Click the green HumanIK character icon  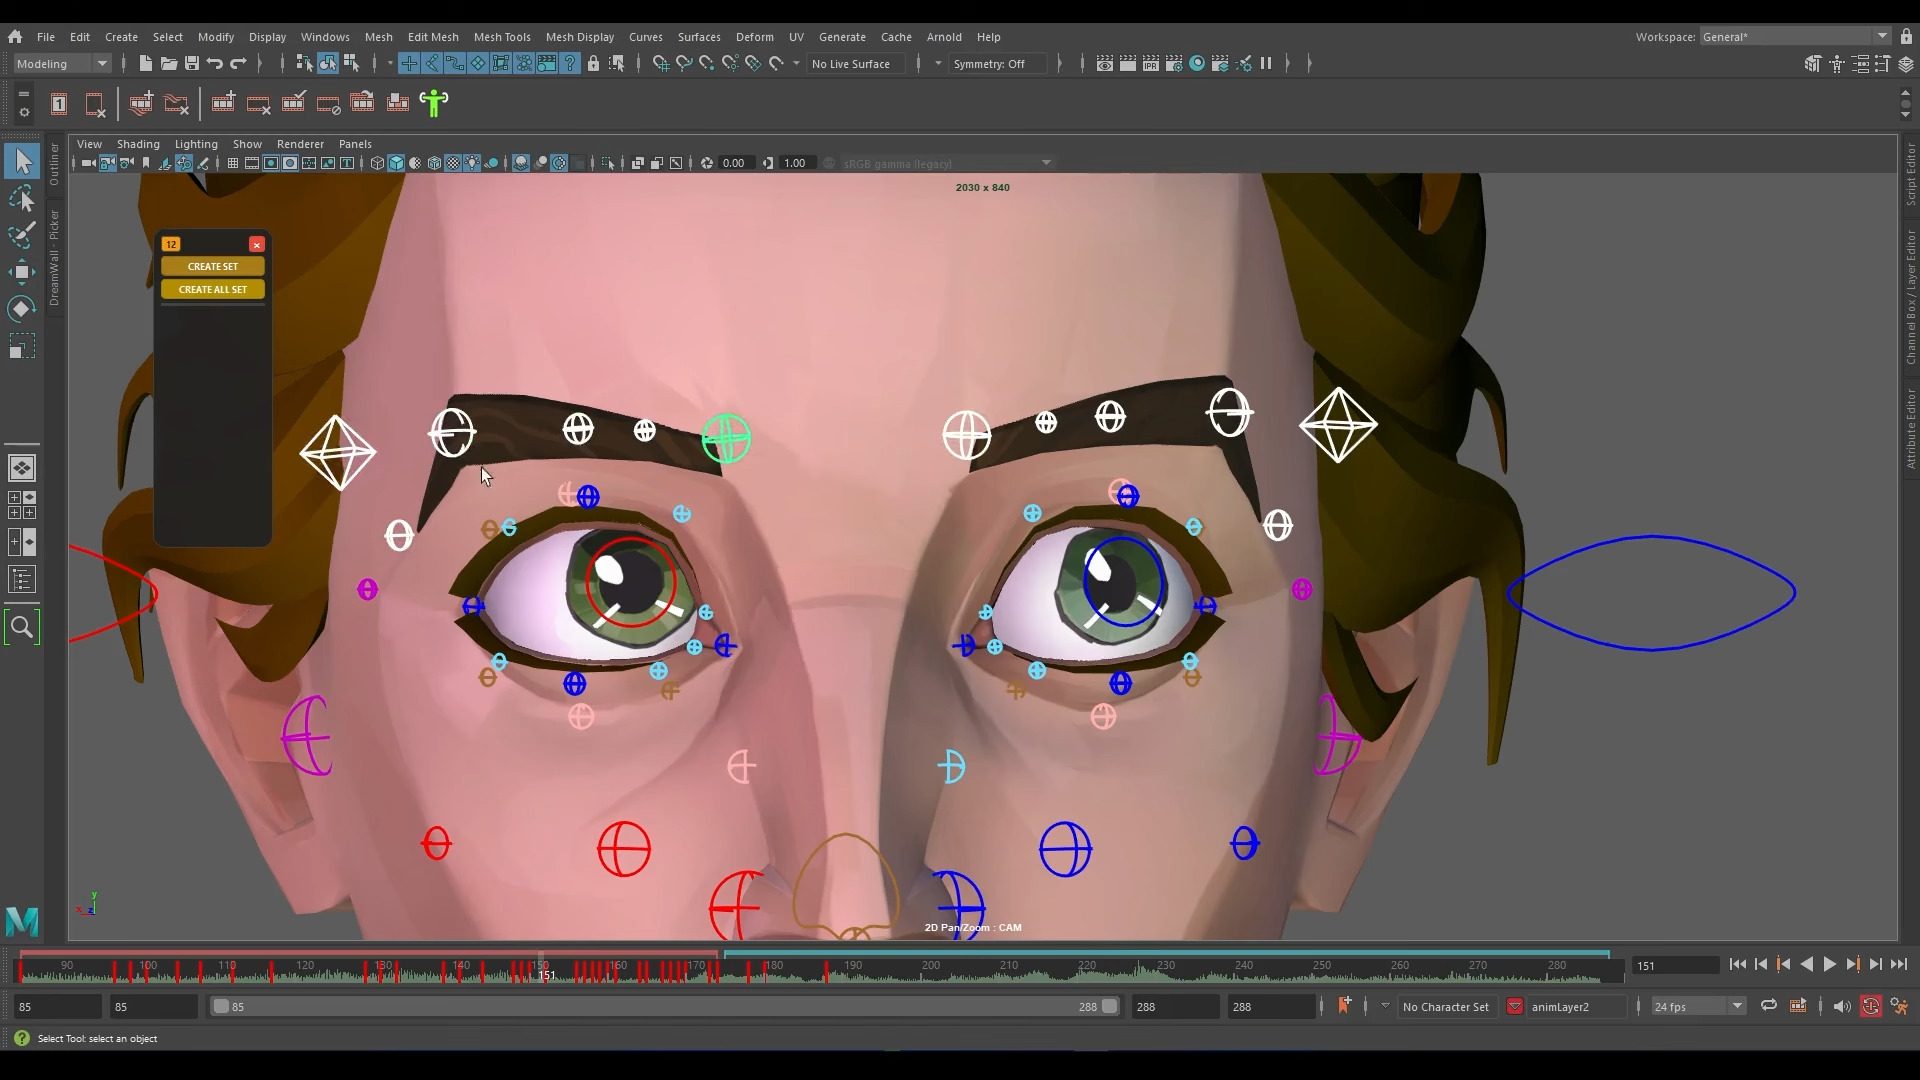coord(434,103)
